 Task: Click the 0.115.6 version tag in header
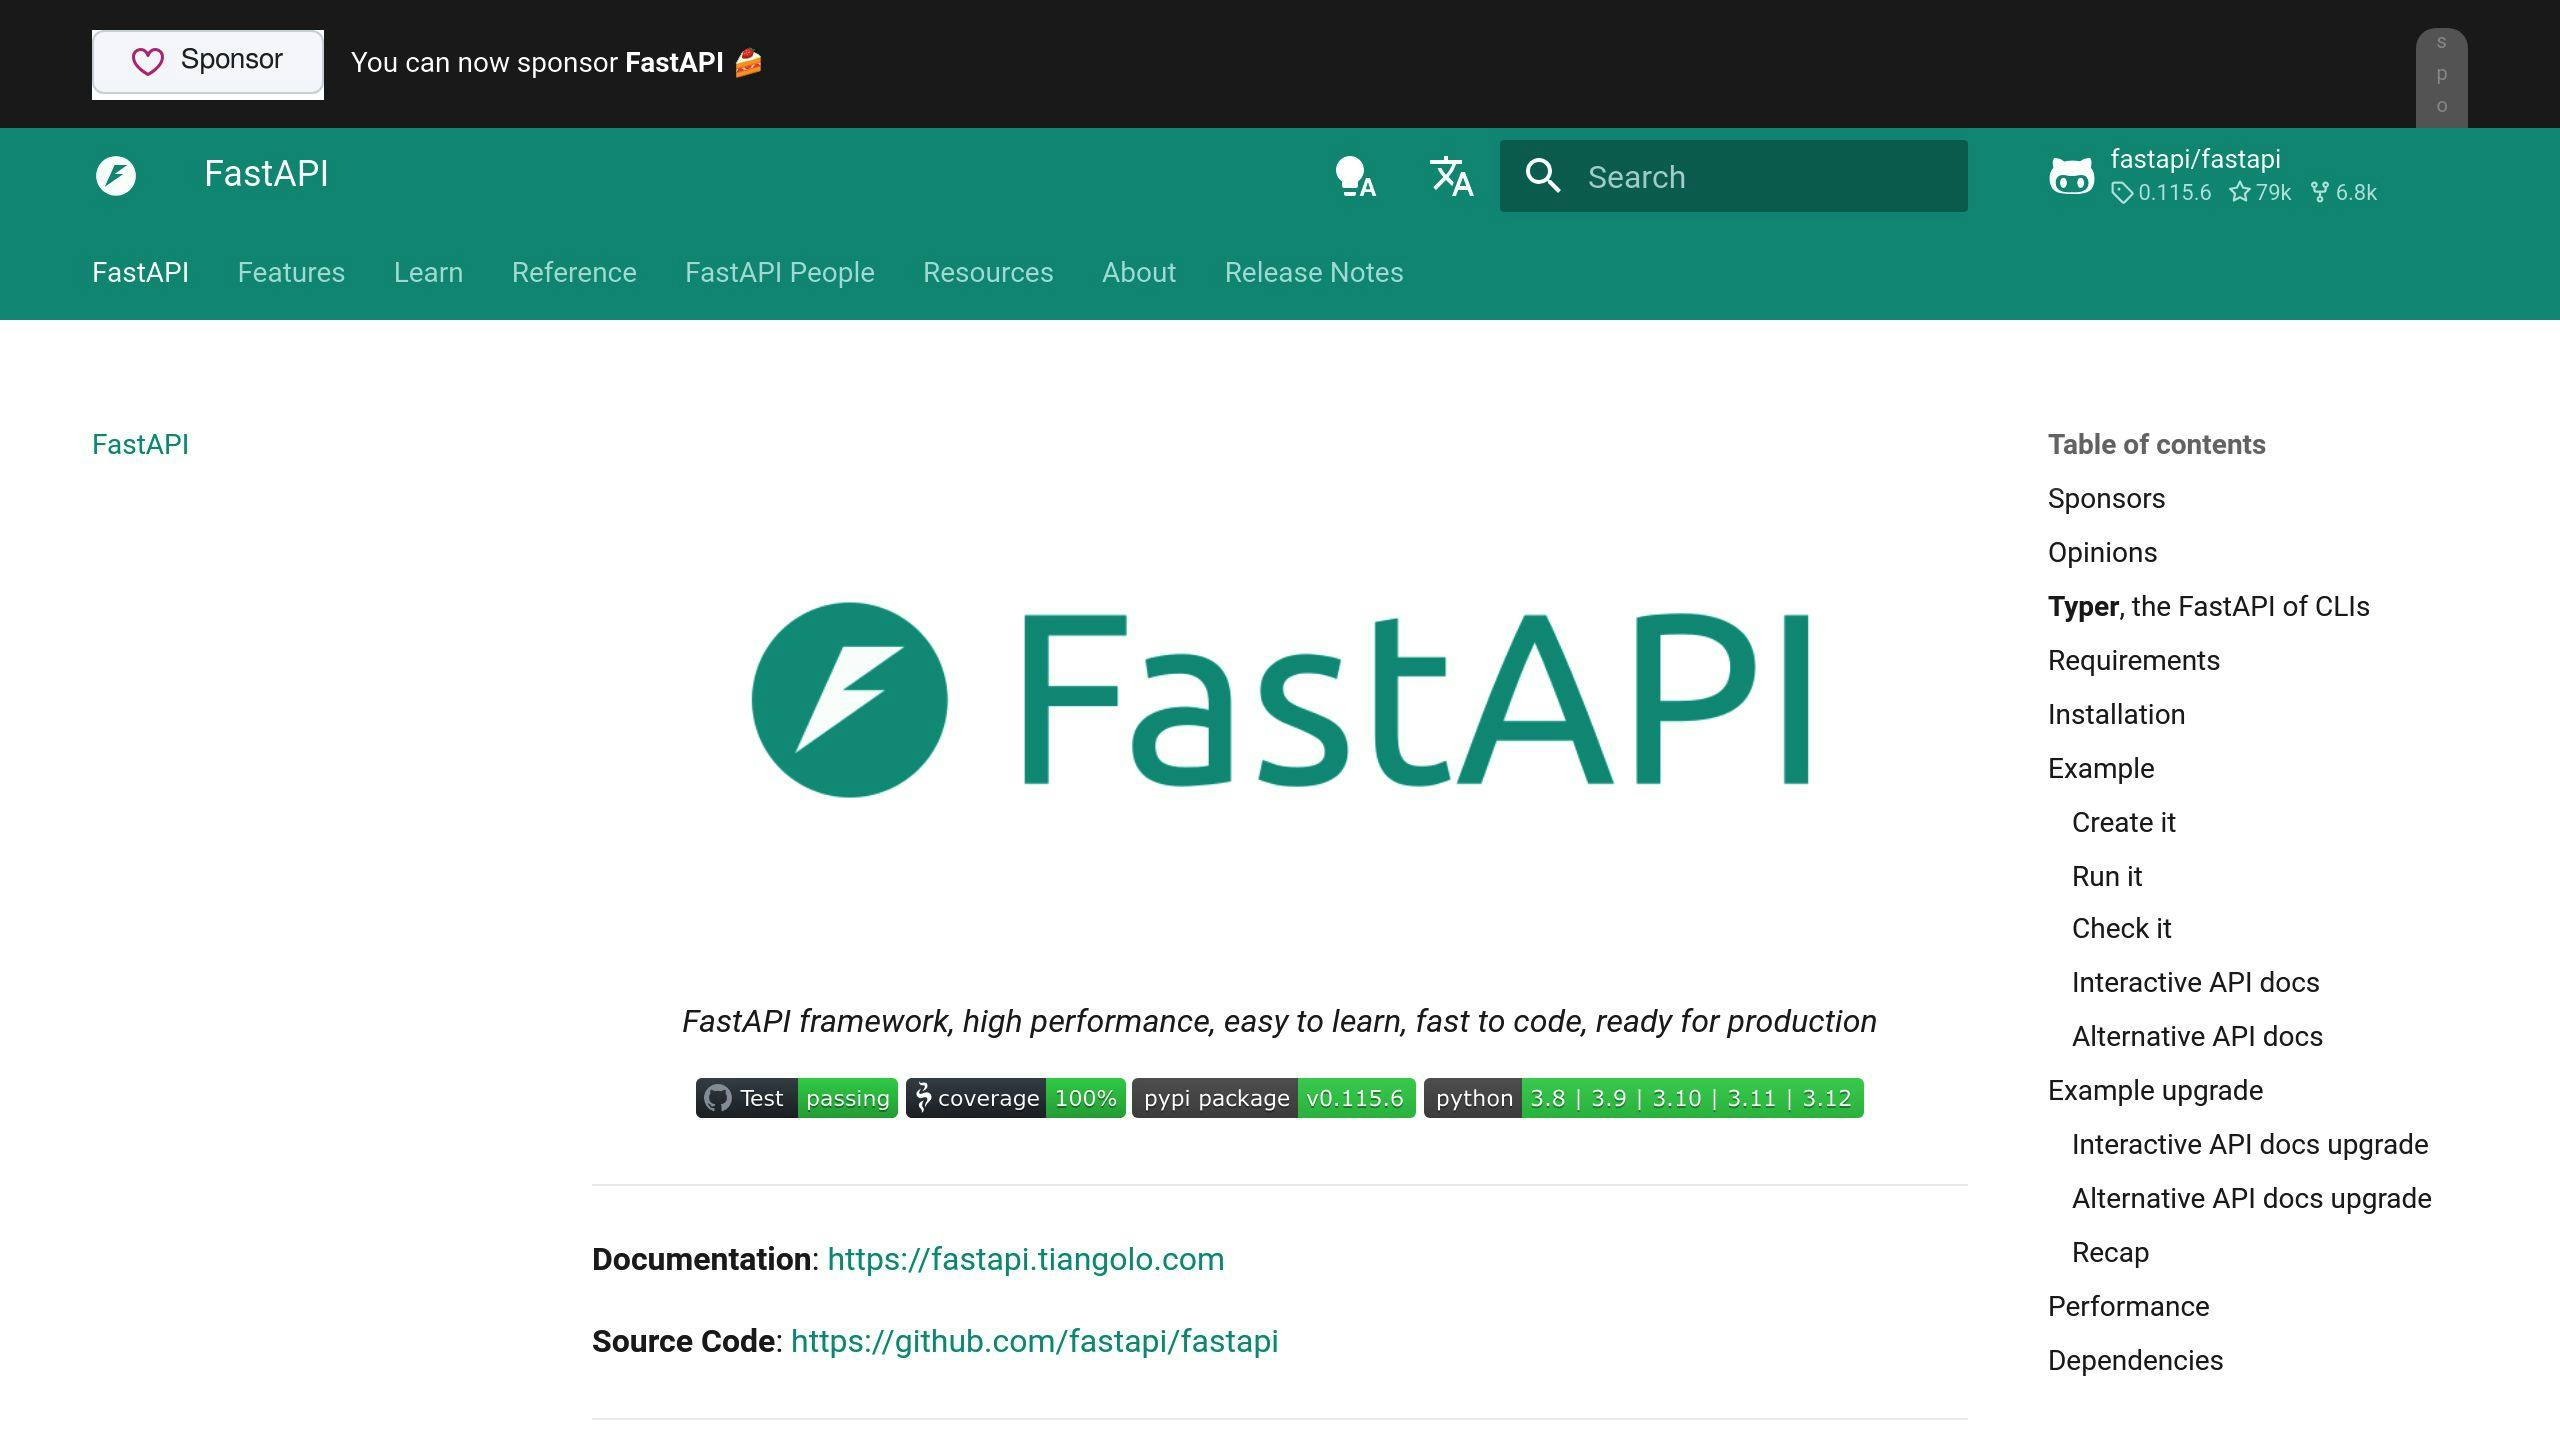[x=2162, y=192]
